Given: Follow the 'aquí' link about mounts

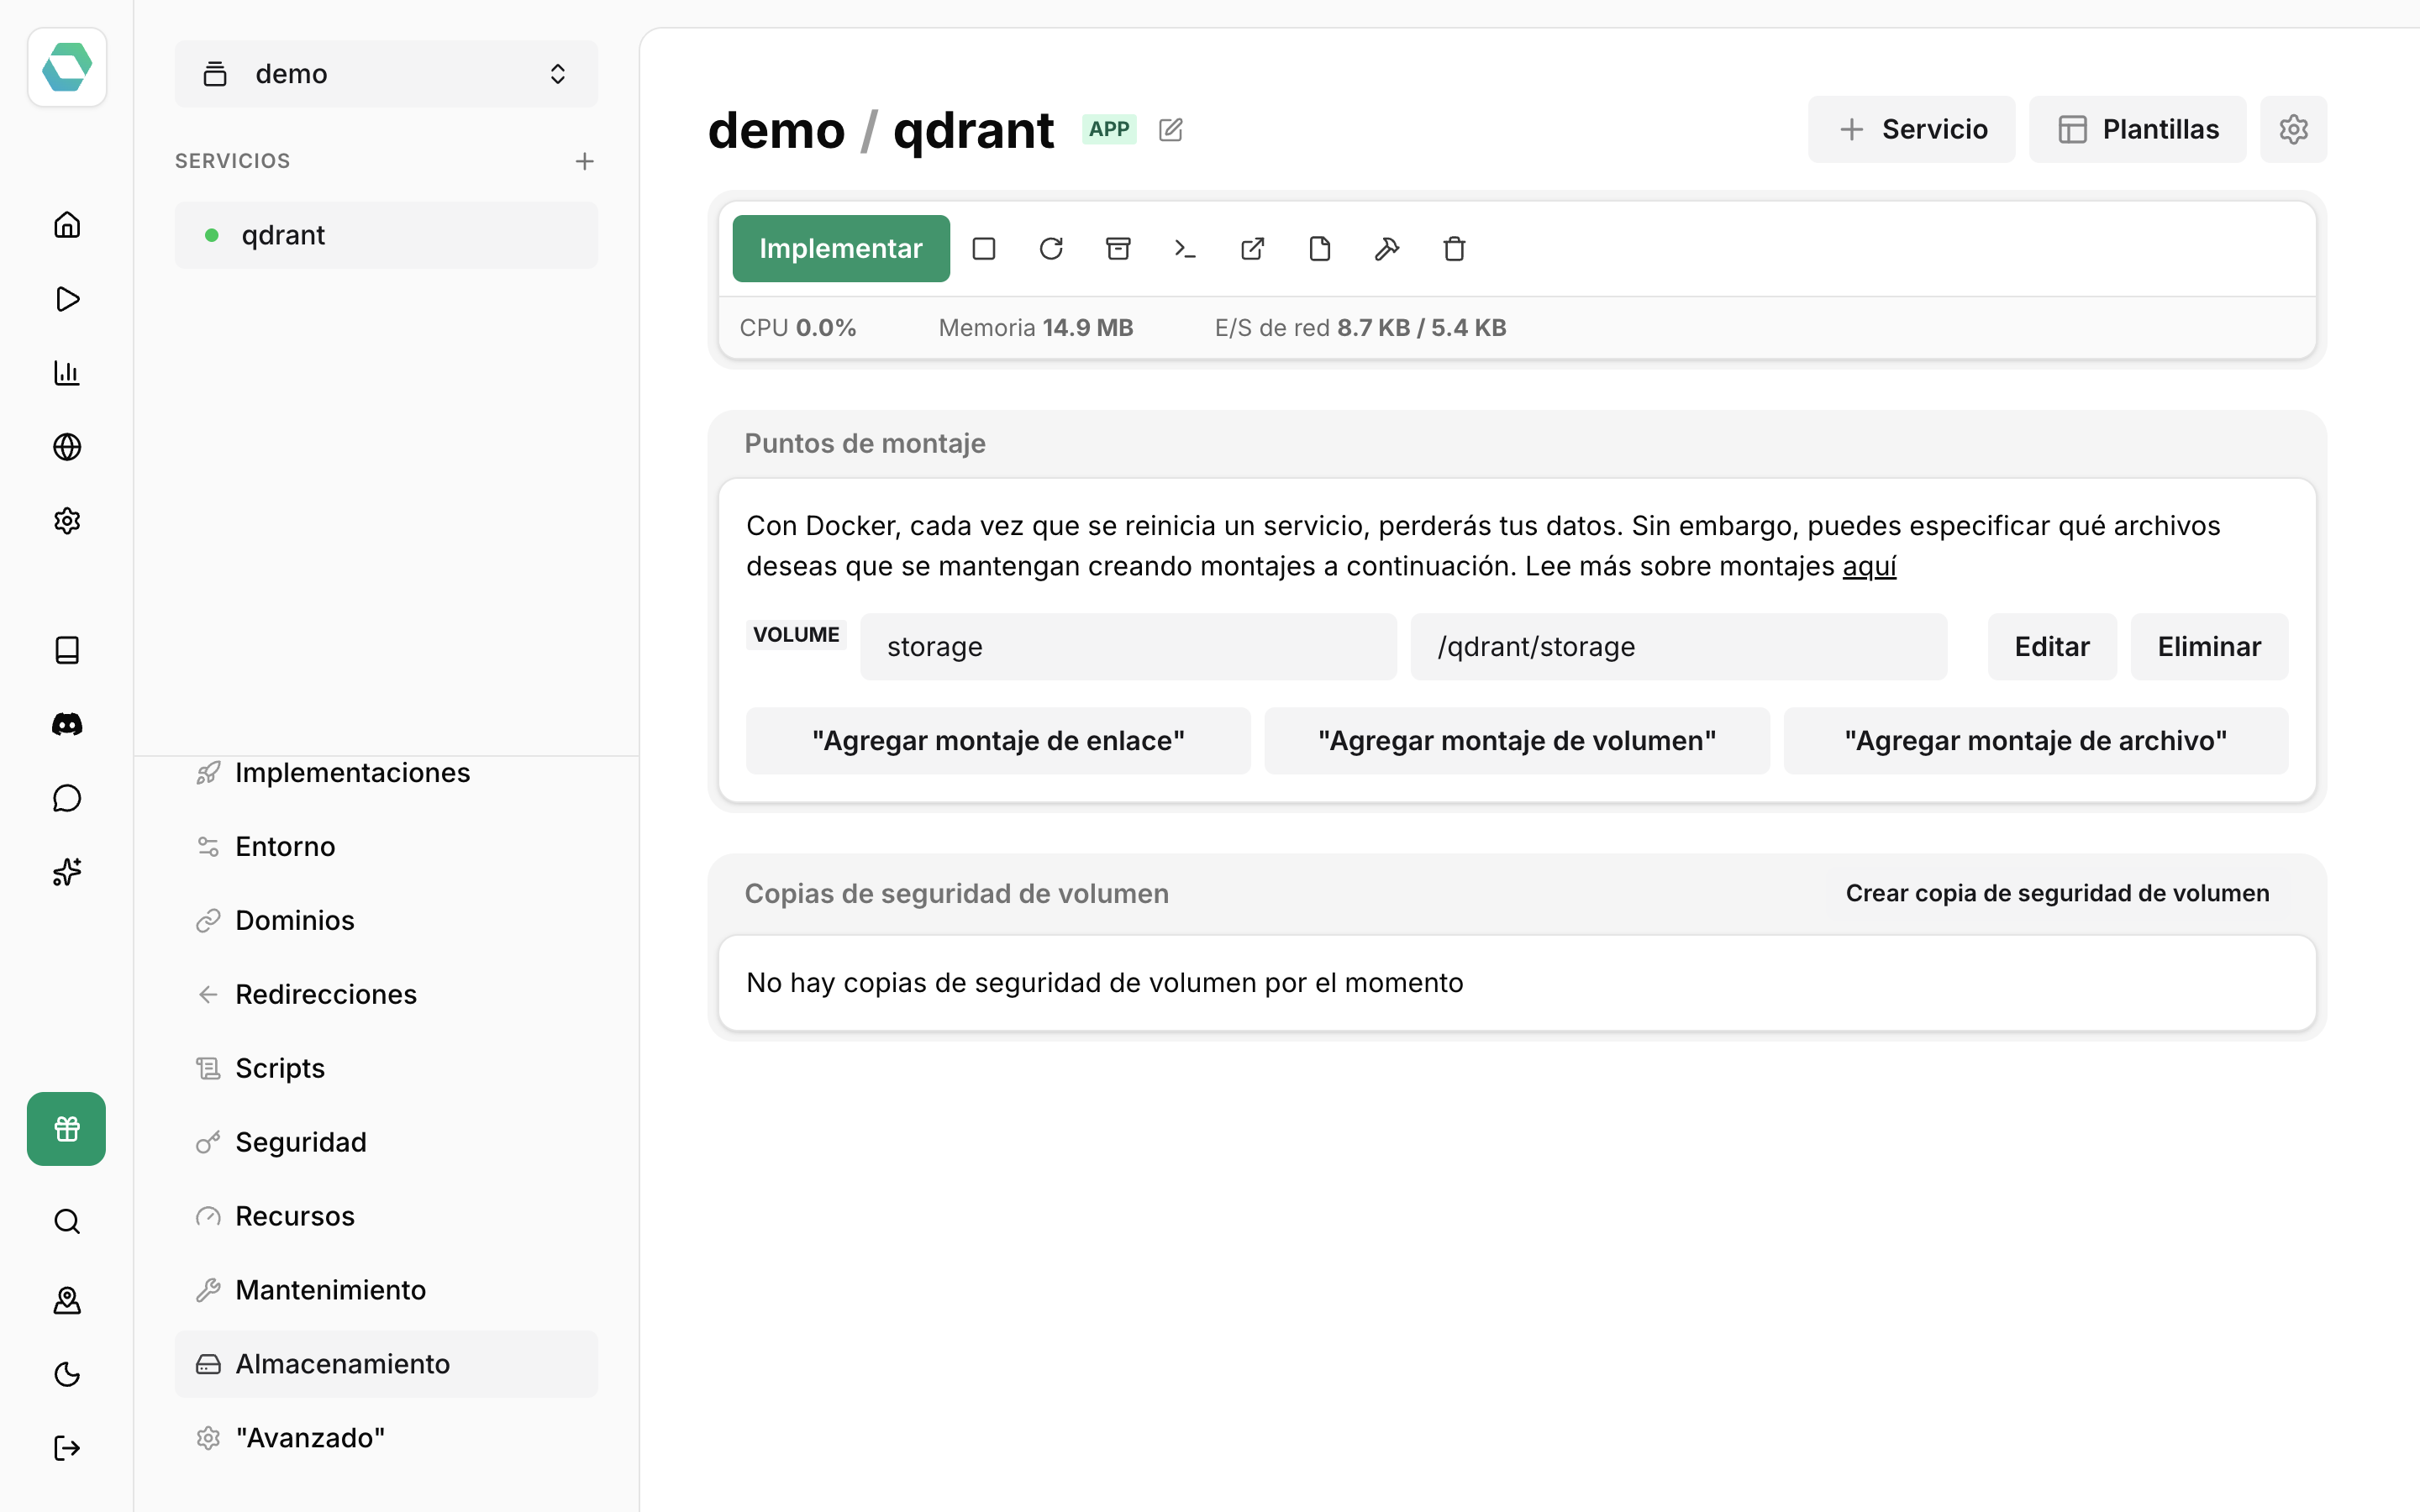Looking at the screenshot, I should click(1869, 566).
